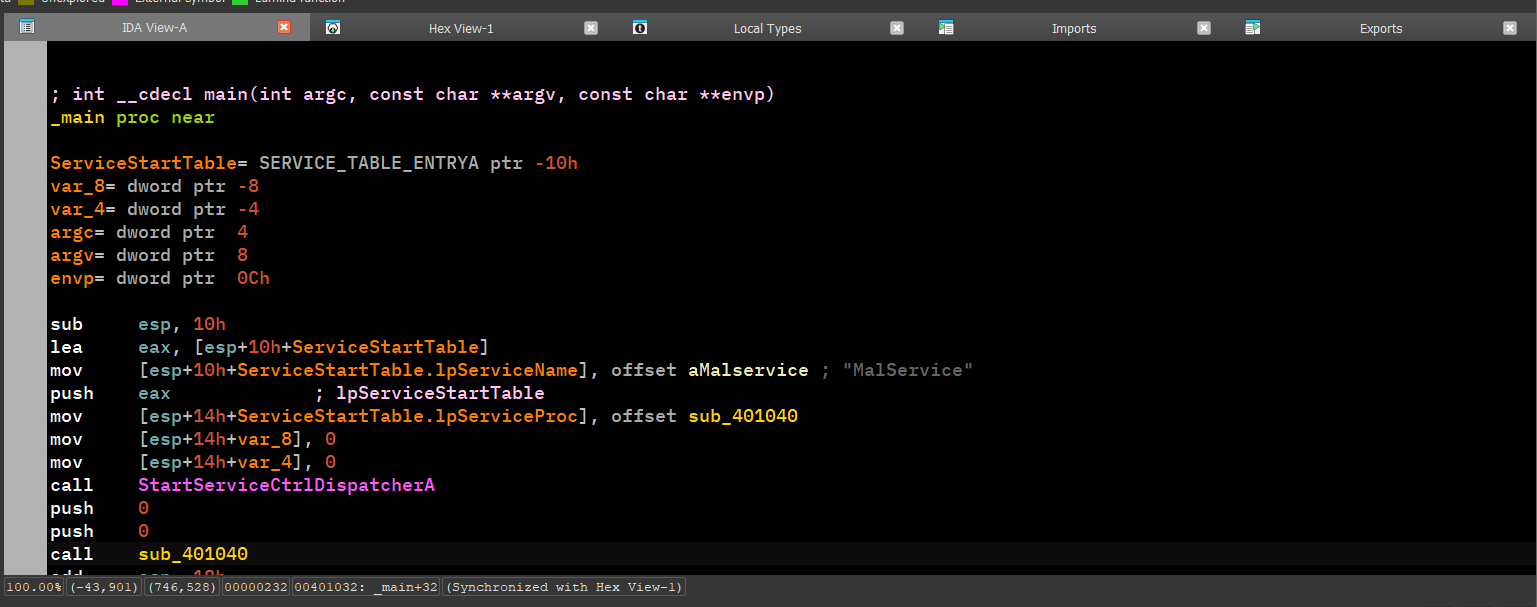The width and height of the screenshot is (1537, 607).
Task: Close the Local Types tab
Action: (x=897, y=28)
